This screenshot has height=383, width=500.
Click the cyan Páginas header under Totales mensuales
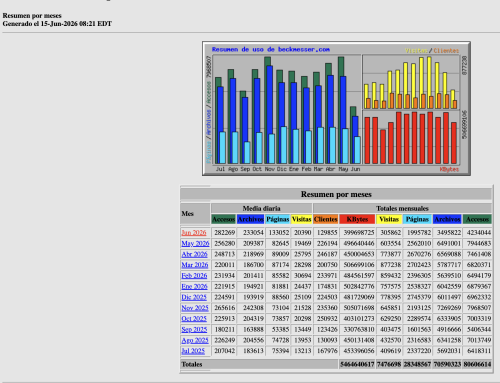(417, 219)
